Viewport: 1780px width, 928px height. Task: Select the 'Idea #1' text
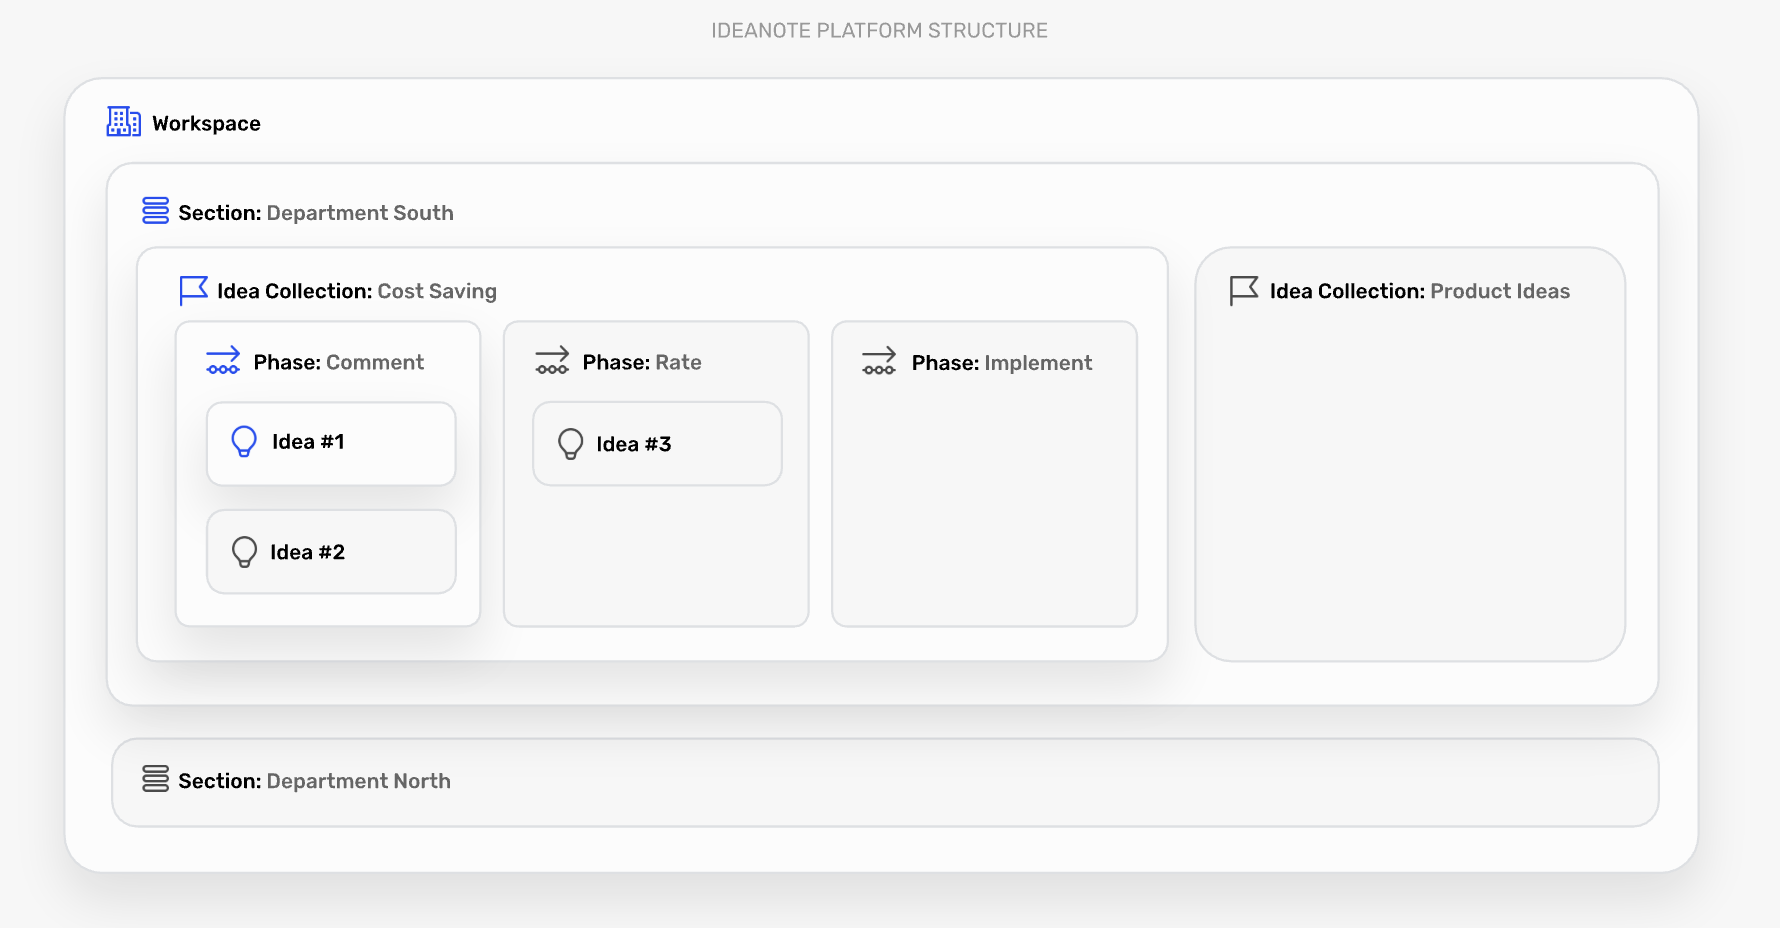click(x=308, y=442)
